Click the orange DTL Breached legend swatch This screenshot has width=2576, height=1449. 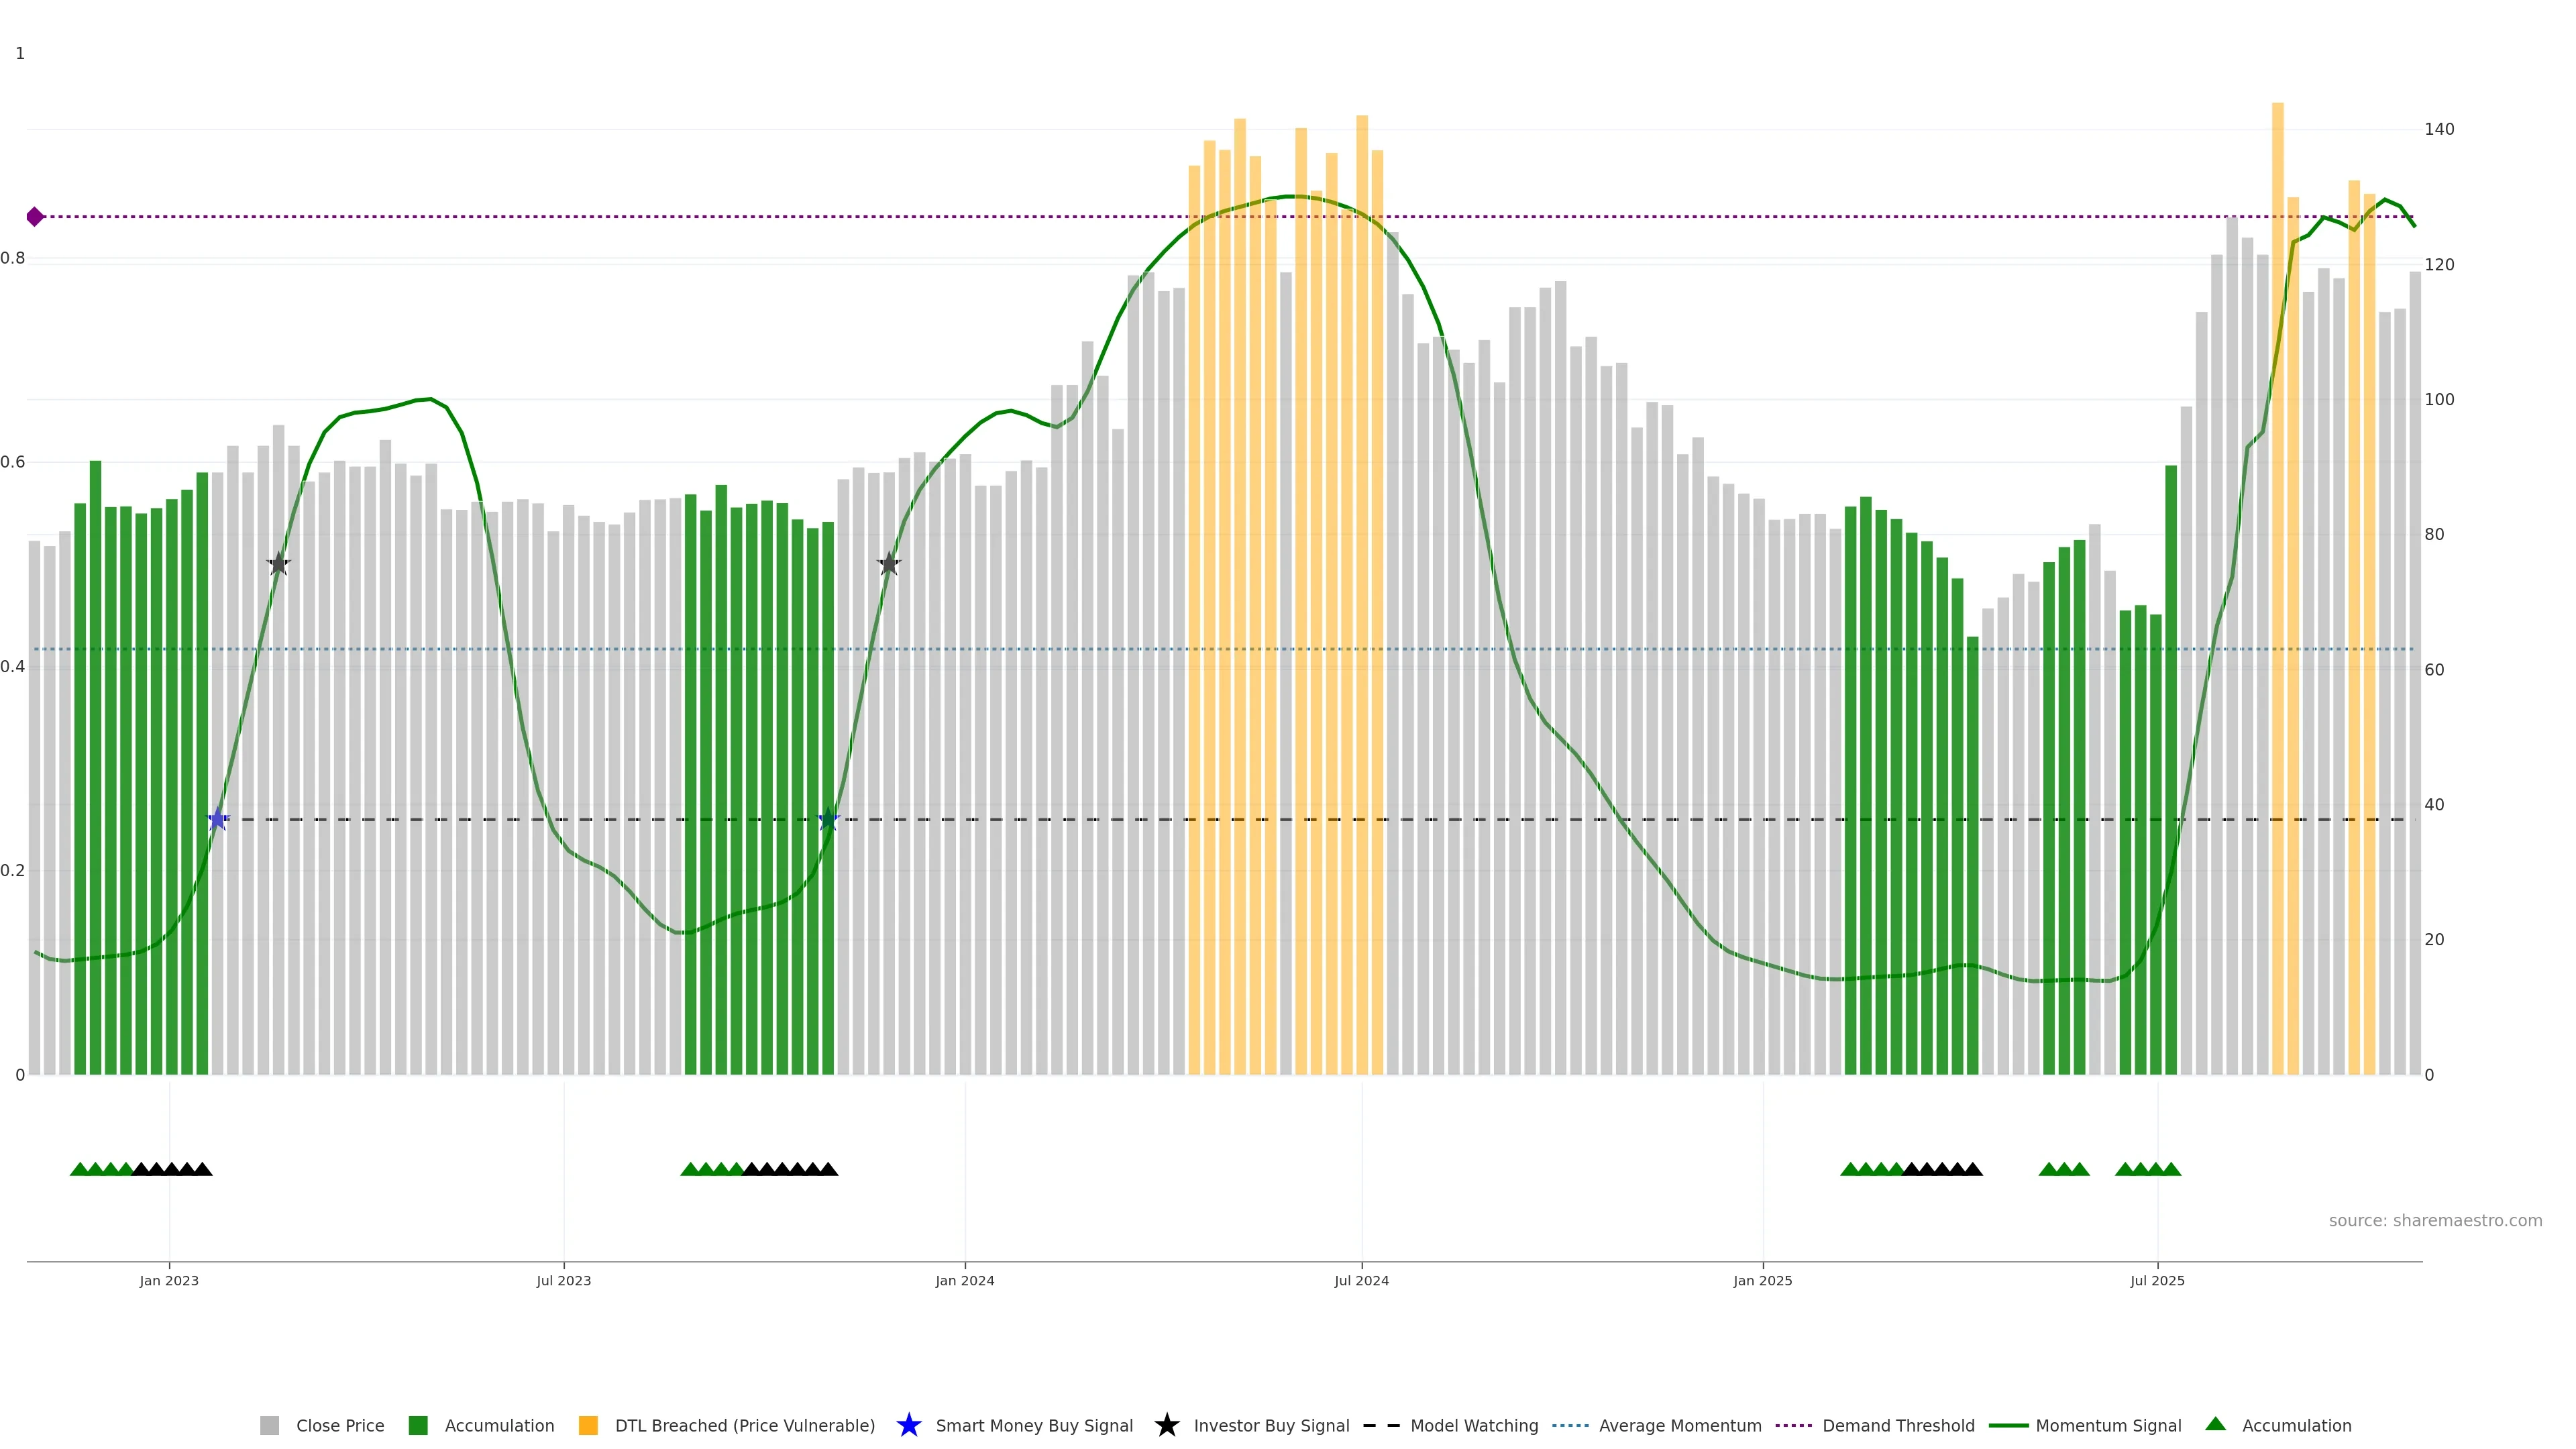coord(588,1426)
